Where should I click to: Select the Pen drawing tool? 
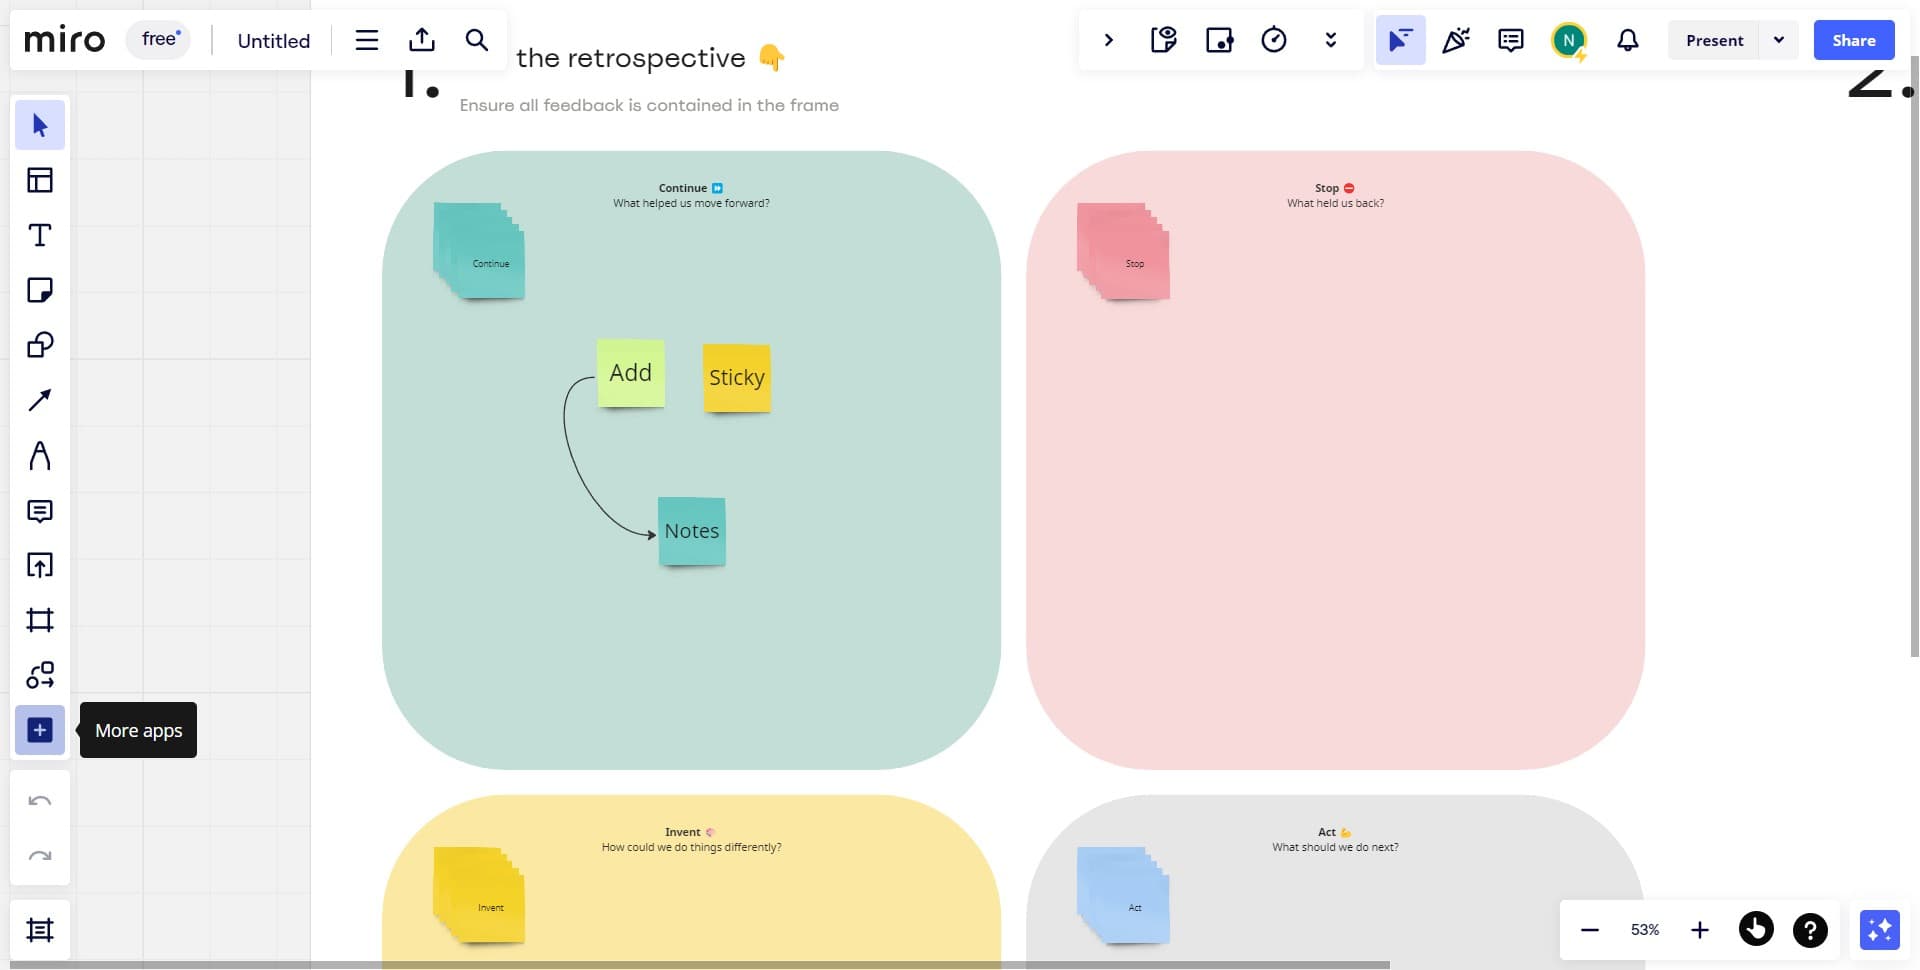click(x=40, y=456)
